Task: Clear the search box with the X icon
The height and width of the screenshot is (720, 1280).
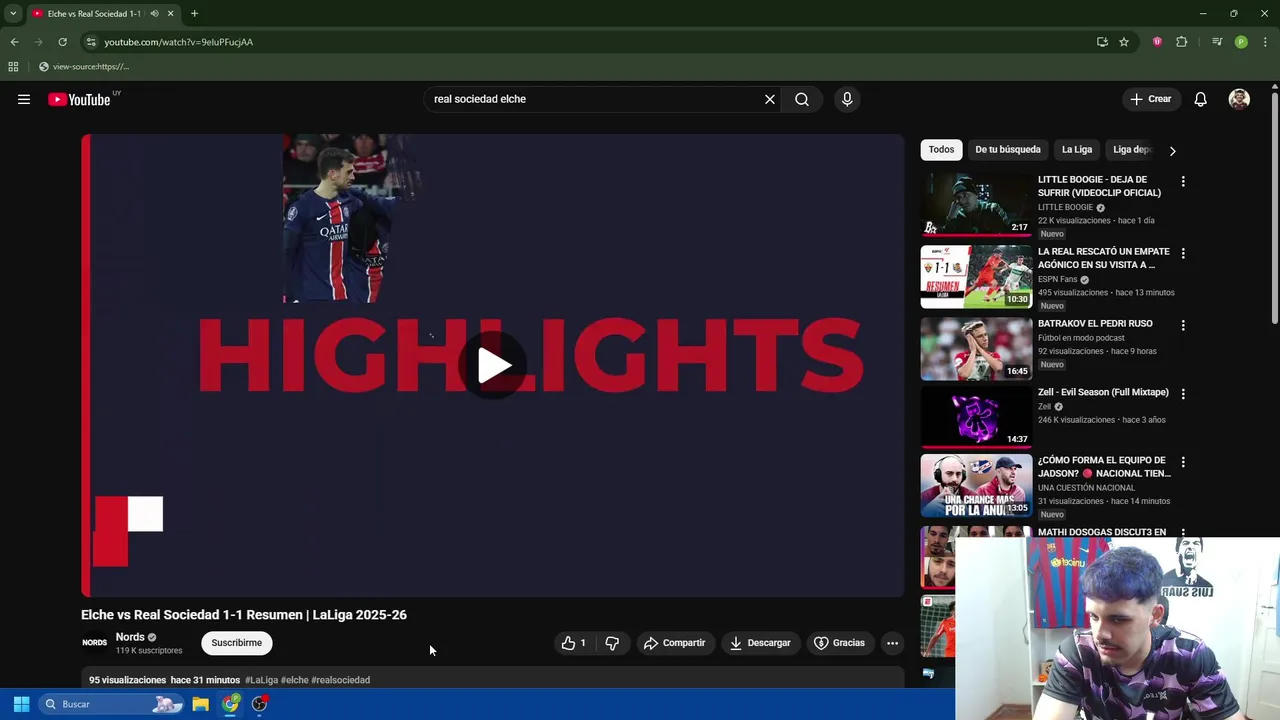Action: pyautogui.click(x=770, y=99)
